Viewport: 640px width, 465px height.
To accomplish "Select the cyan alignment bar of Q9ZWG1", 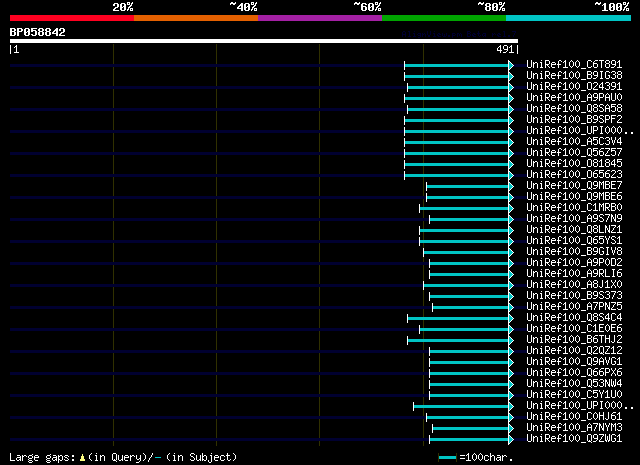I will (x=469, y=439).
